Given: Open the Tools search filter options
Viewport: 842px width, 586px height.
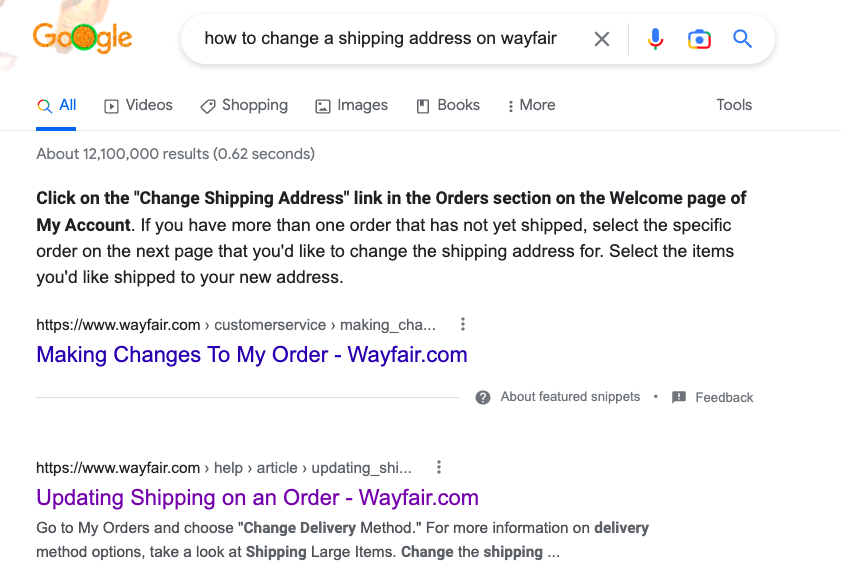Looking at the screenshot, I should pos(734,105).
